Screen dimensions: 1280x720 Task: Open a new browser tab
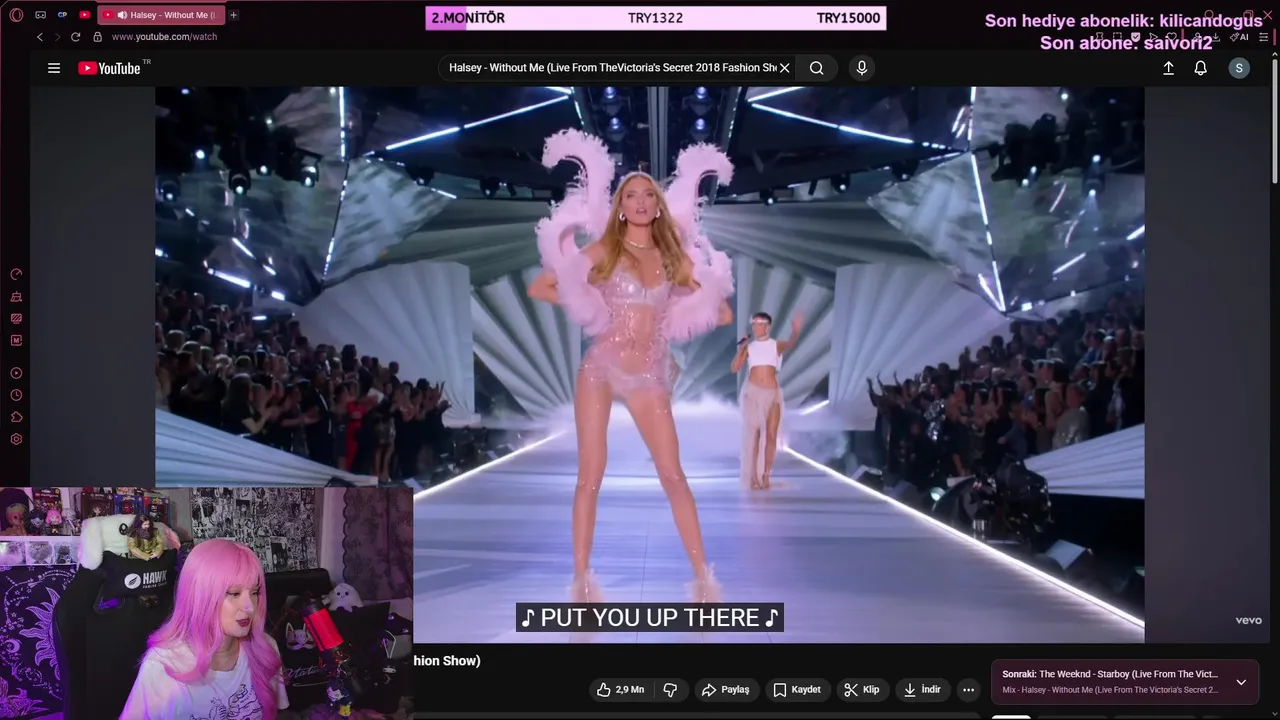[x=233, y=15]
